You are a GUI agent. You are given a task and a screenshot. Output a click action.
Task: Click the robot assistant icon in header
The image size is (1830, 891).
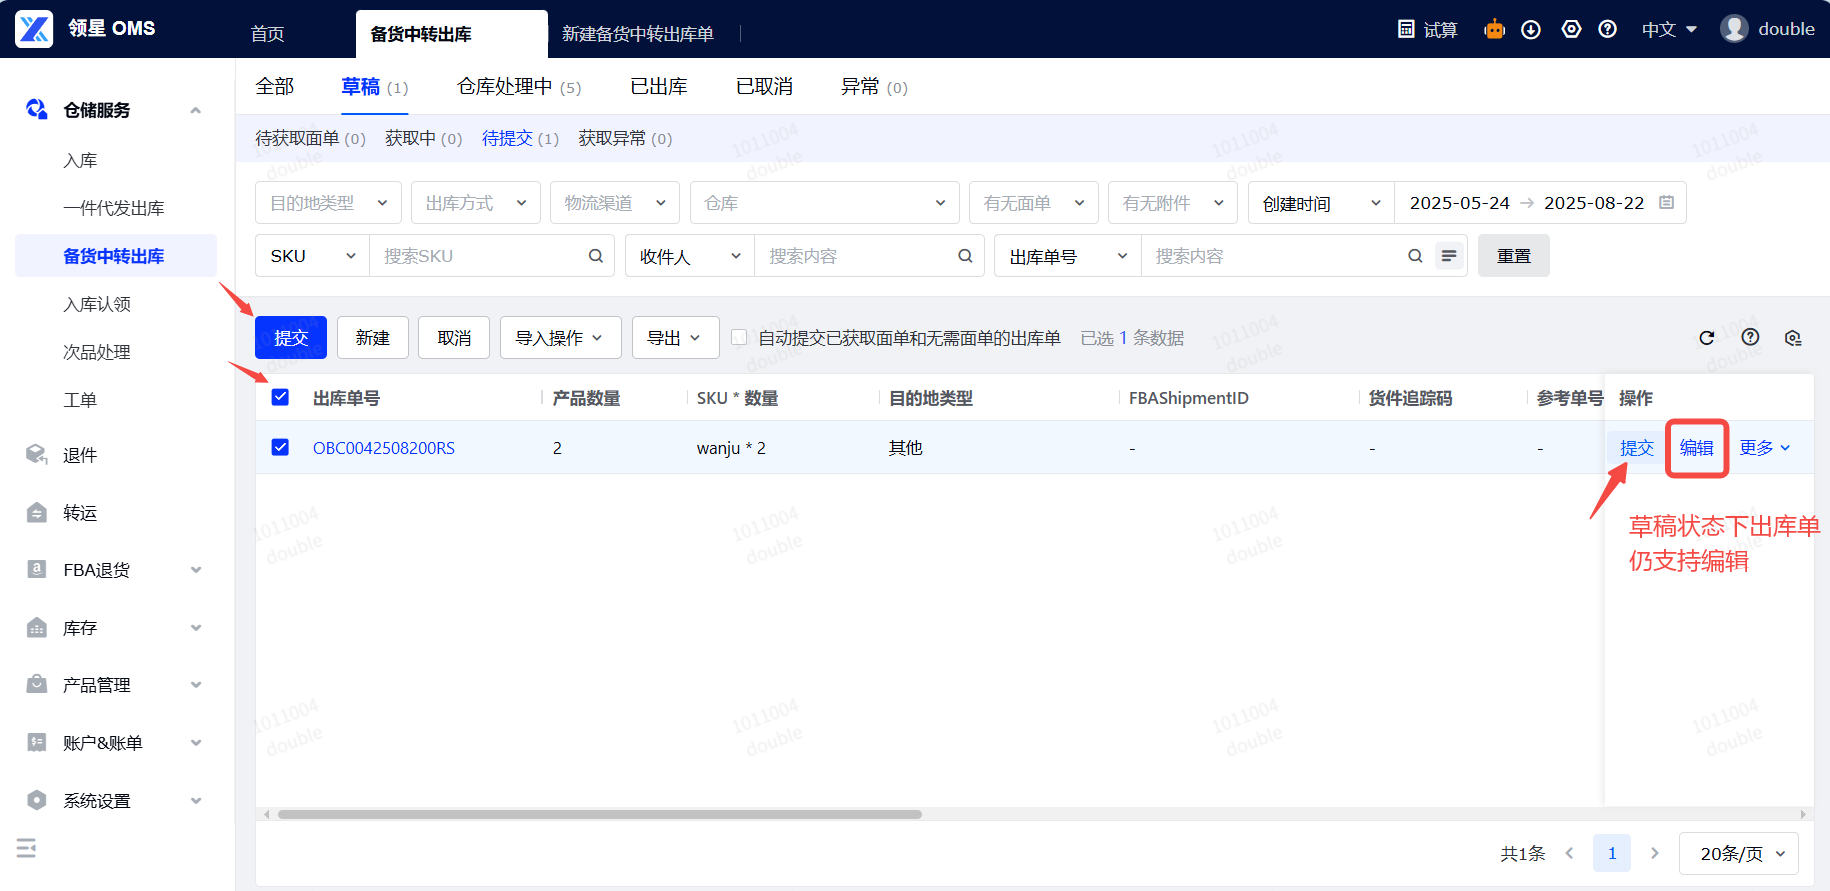(1494, 29)
